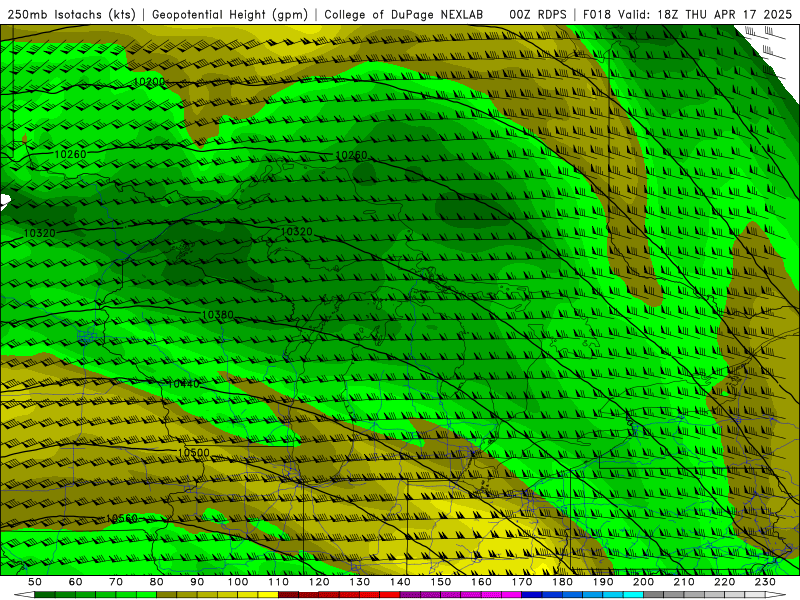Viewport: 800px width, 600px height.
Task: Click the 10560 height contour label
Action: [122, 518]
